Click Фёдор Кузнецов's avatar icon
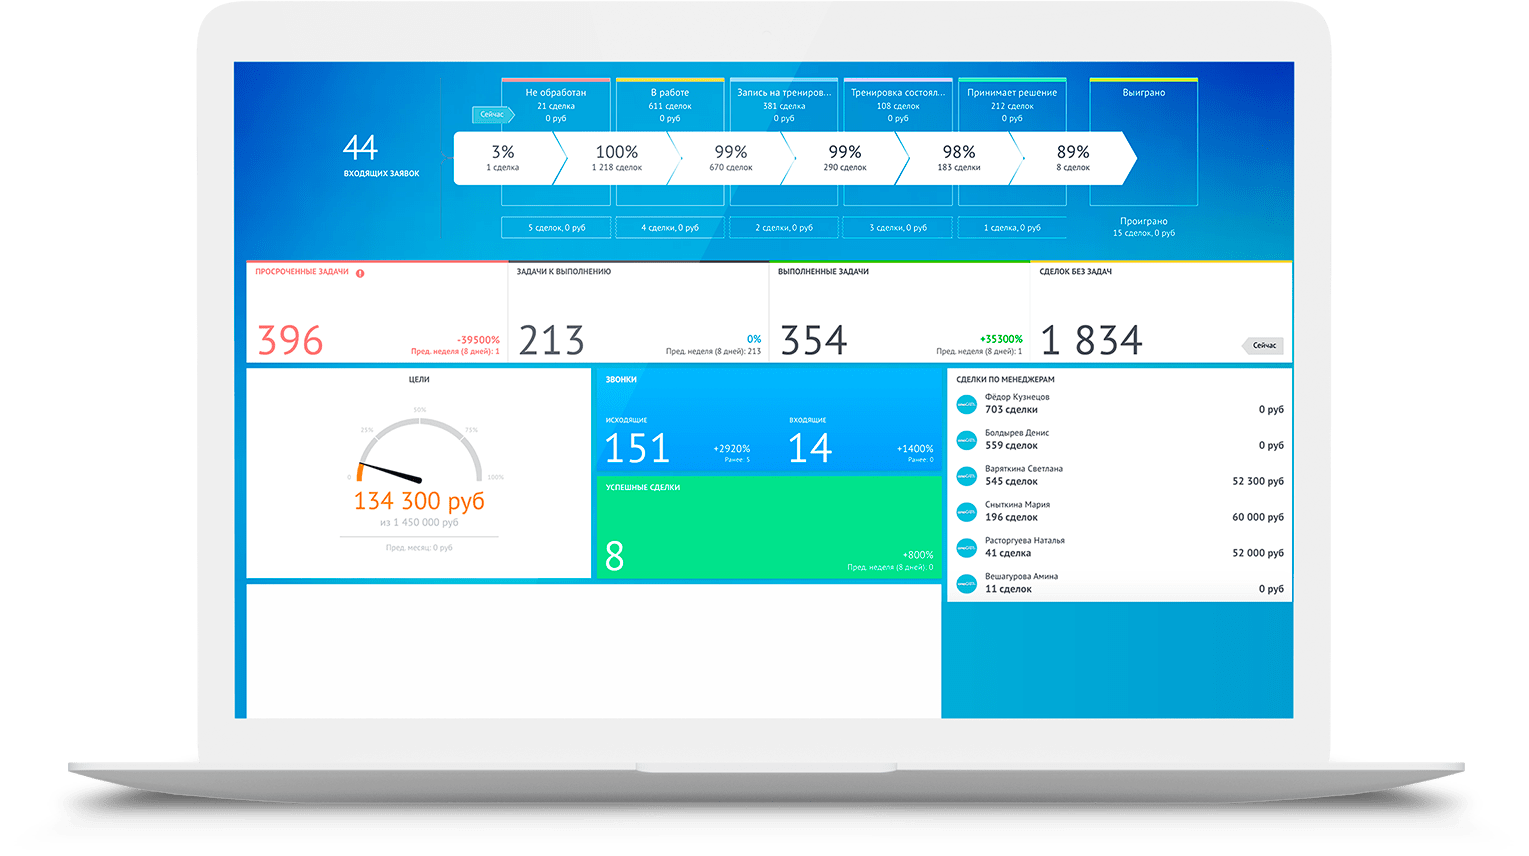The width and height of the screenshot is (1529, 856). [x=966, y=404]
